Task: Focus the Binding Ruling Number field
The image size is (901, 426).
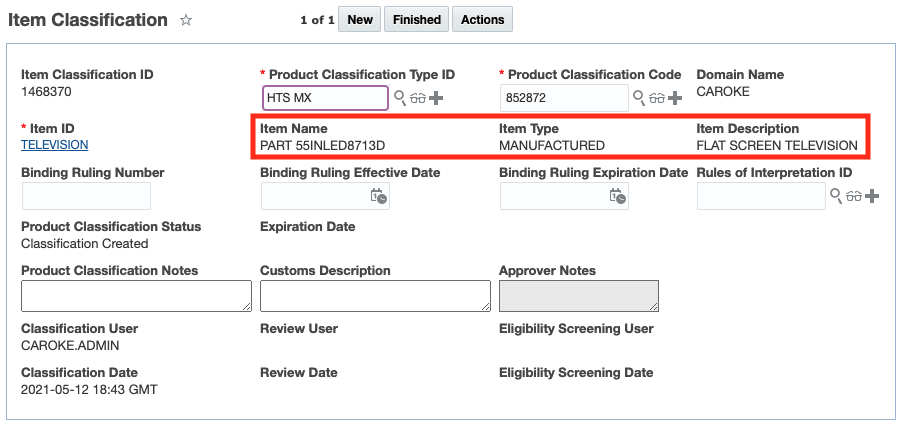Action: tap(86, 196)
